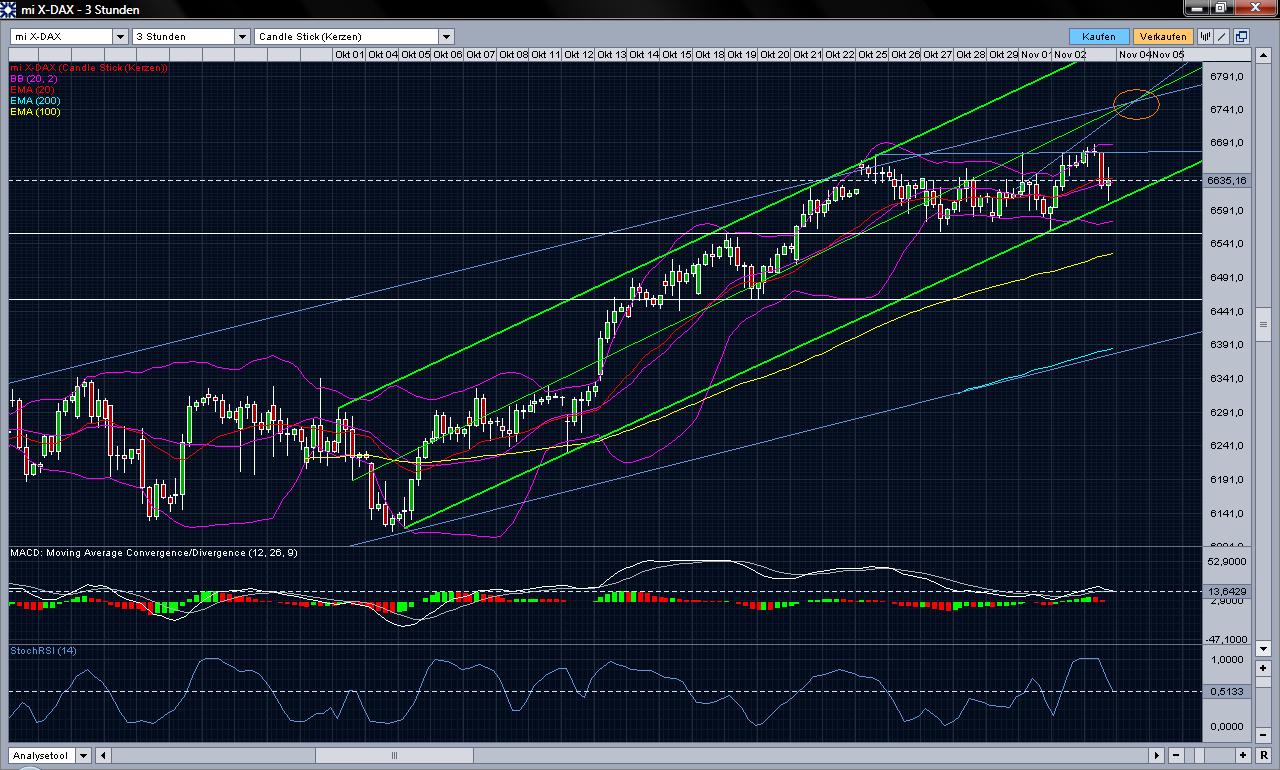Click the Okt 01 date axis label

pos(349,54)
